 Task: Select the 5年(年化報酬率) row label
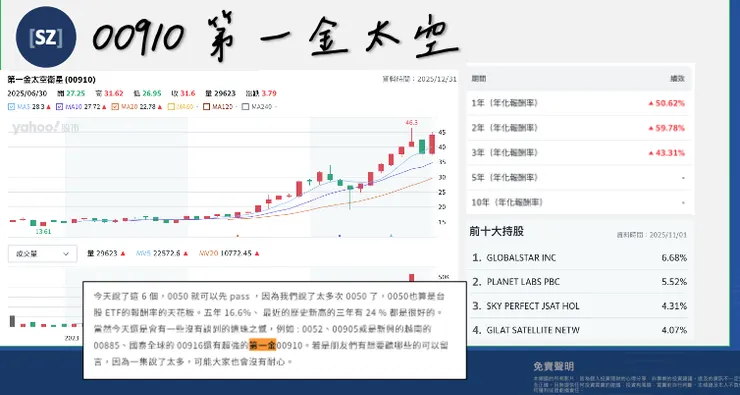tap(505, 178)
